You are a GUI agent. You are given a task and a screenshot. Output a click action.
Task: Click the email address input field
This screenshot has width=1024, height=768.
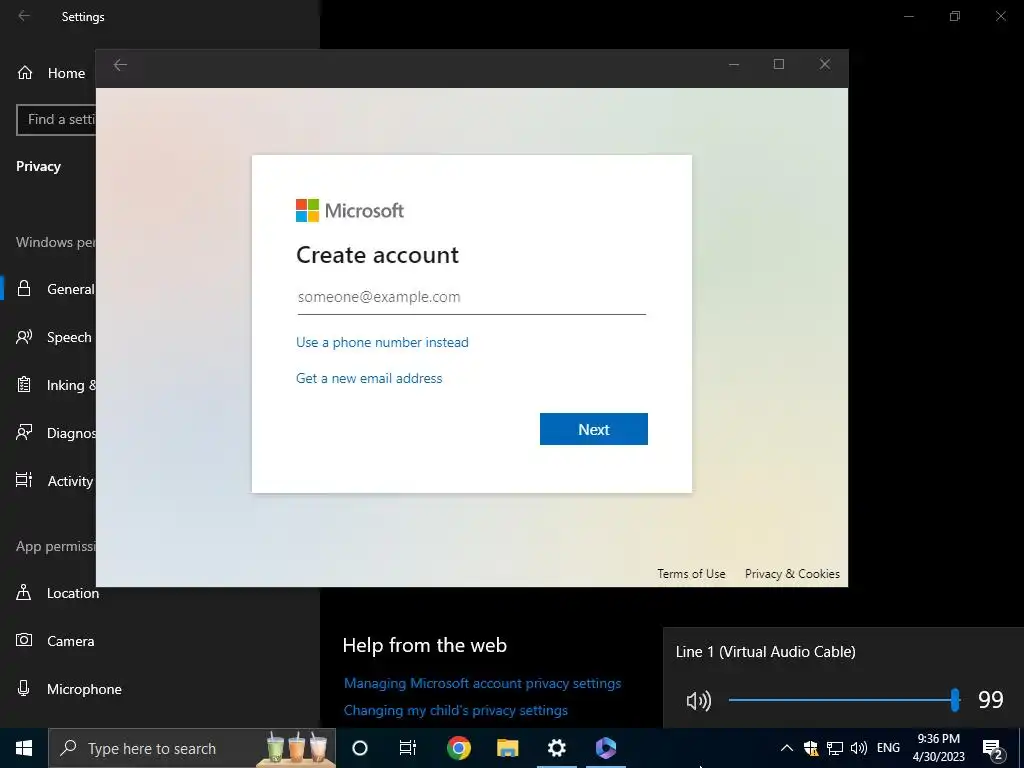point(472,297)
